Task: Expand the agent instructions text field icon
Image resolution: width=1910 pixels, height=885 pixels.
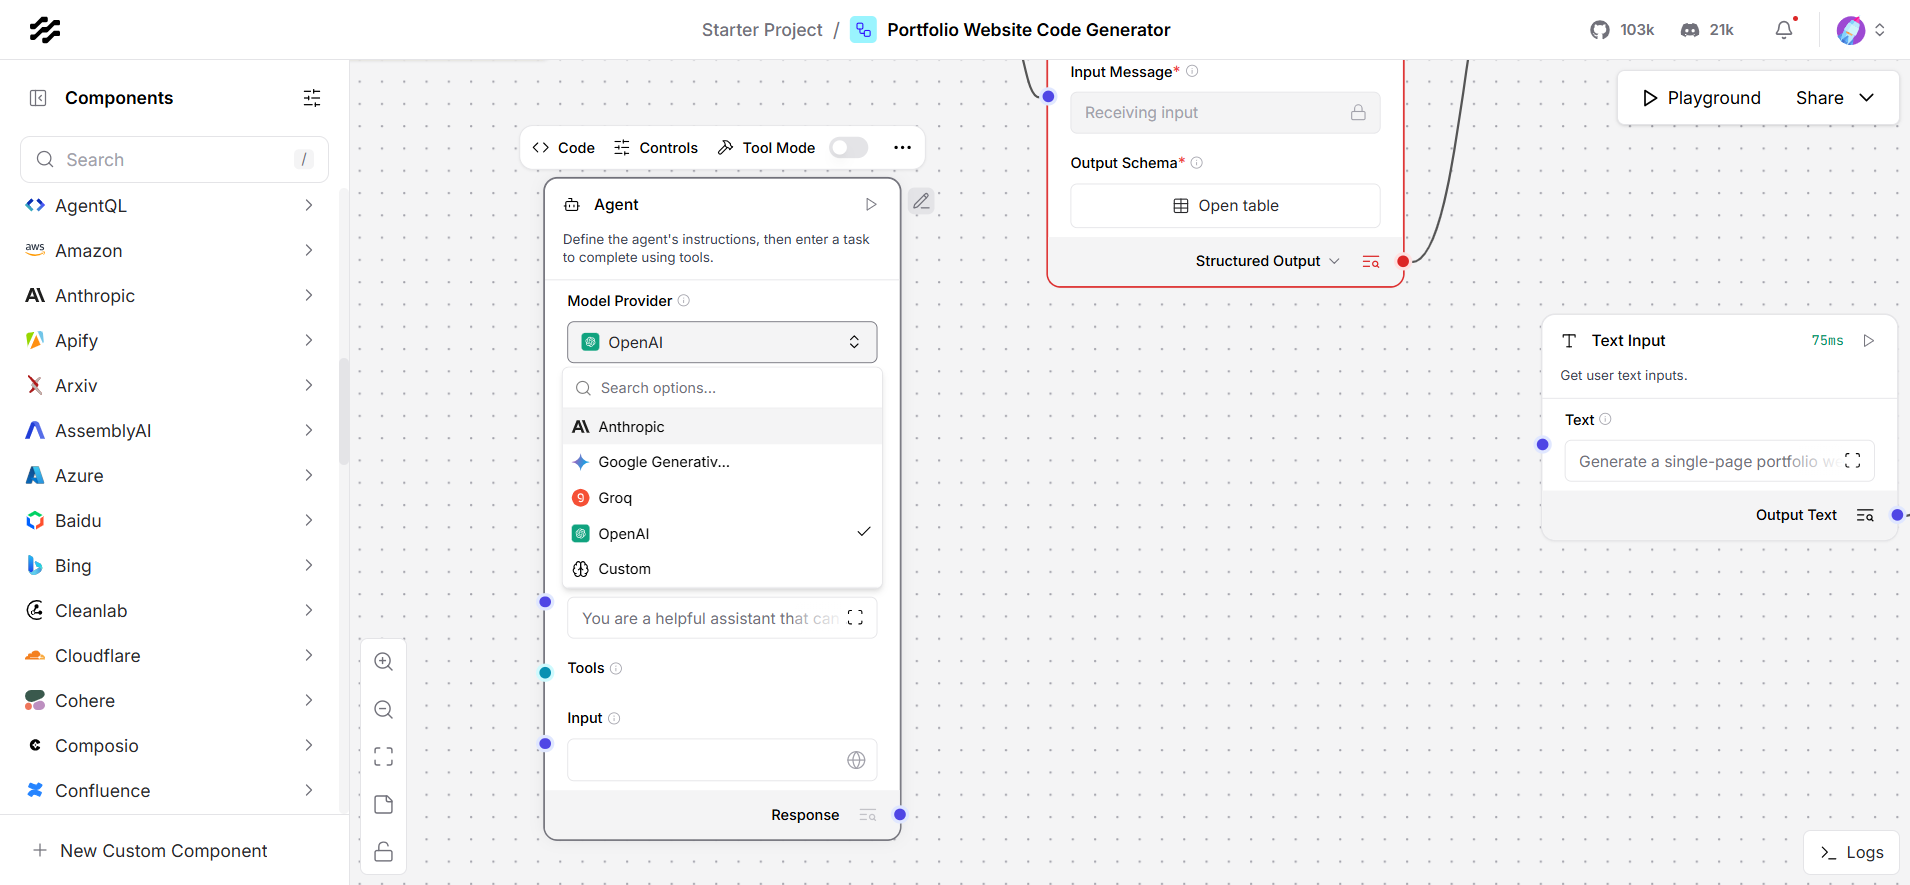Action: [x=855, y=618]
